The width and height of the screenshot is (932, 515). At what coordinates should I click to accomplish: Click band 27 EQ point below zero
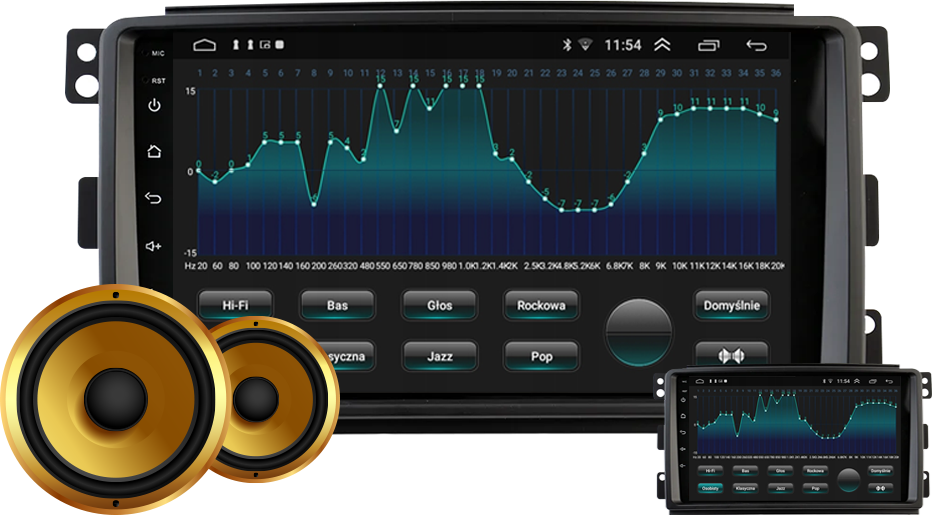coord(627,182)
